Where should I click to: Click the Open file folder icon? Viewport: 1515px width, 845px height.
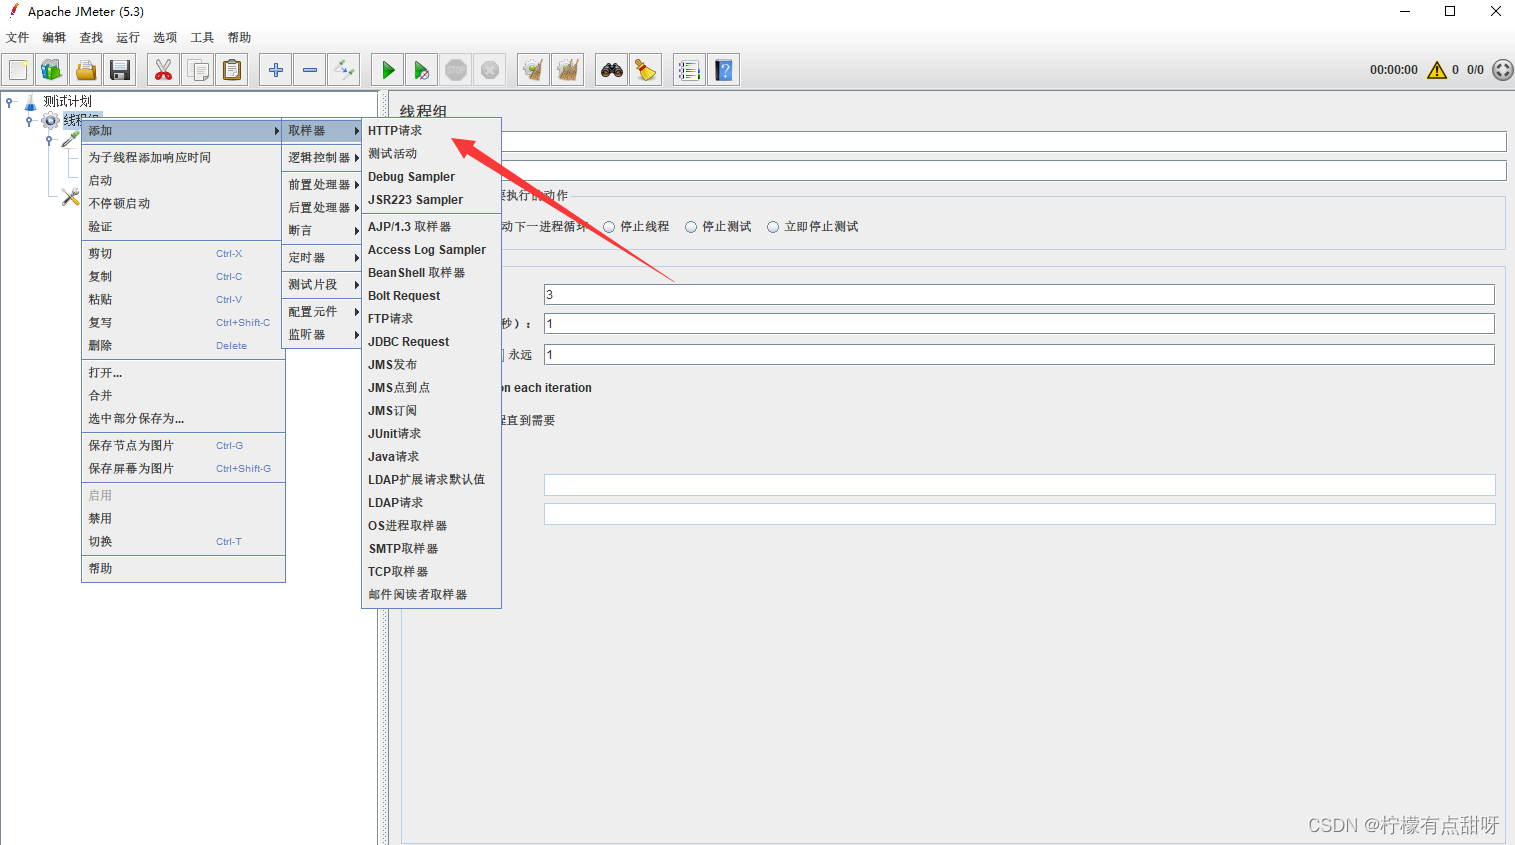86,70
